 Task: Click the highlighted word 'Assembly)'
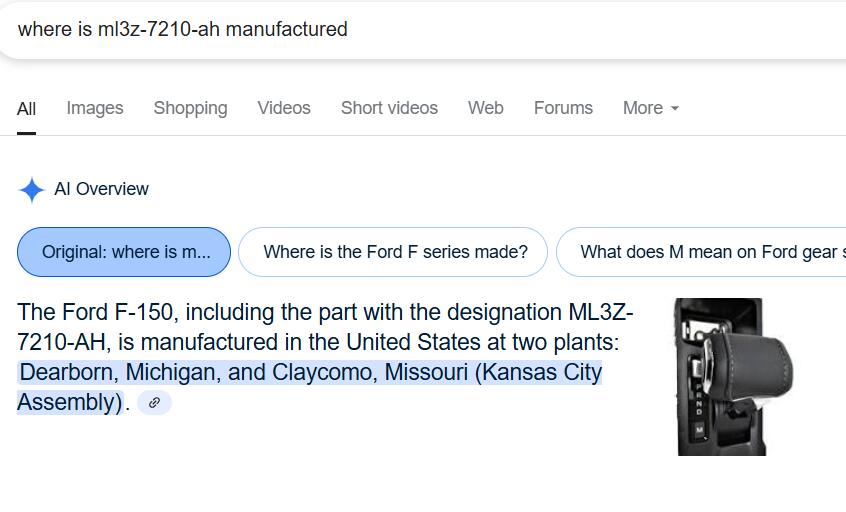70,402
